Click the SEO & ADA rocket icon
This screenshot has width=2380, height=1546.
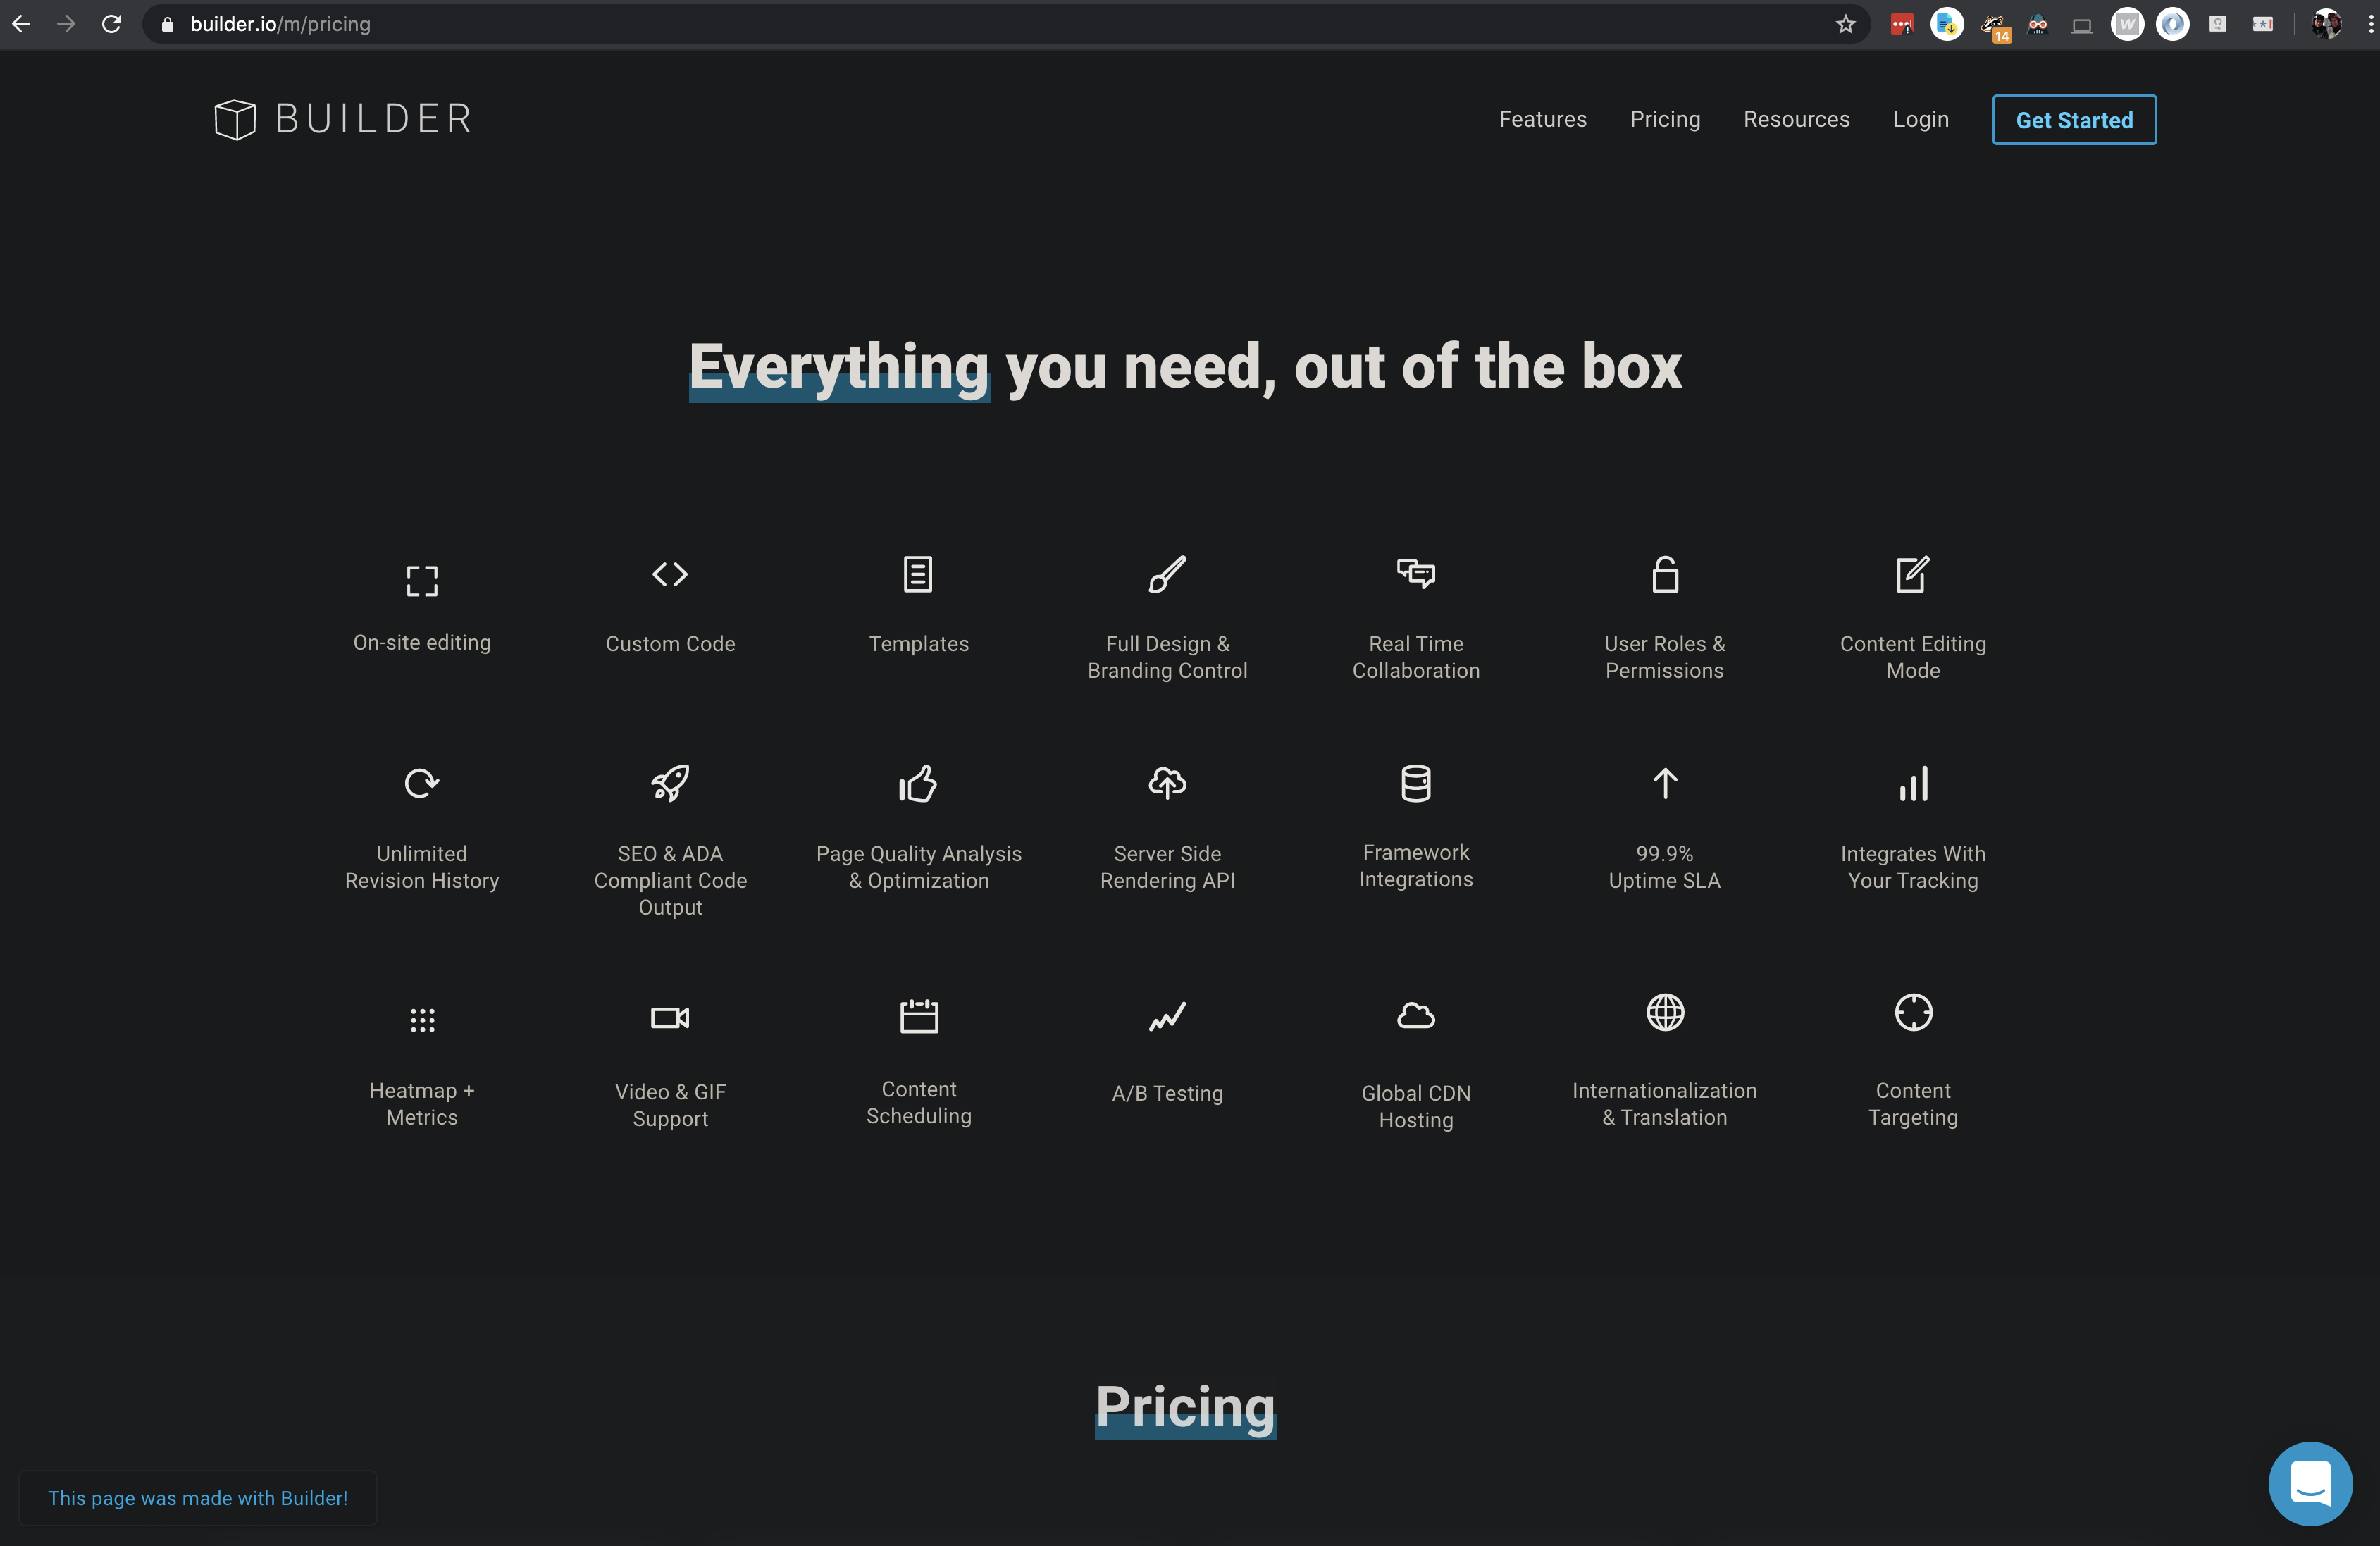pos(670,783)
